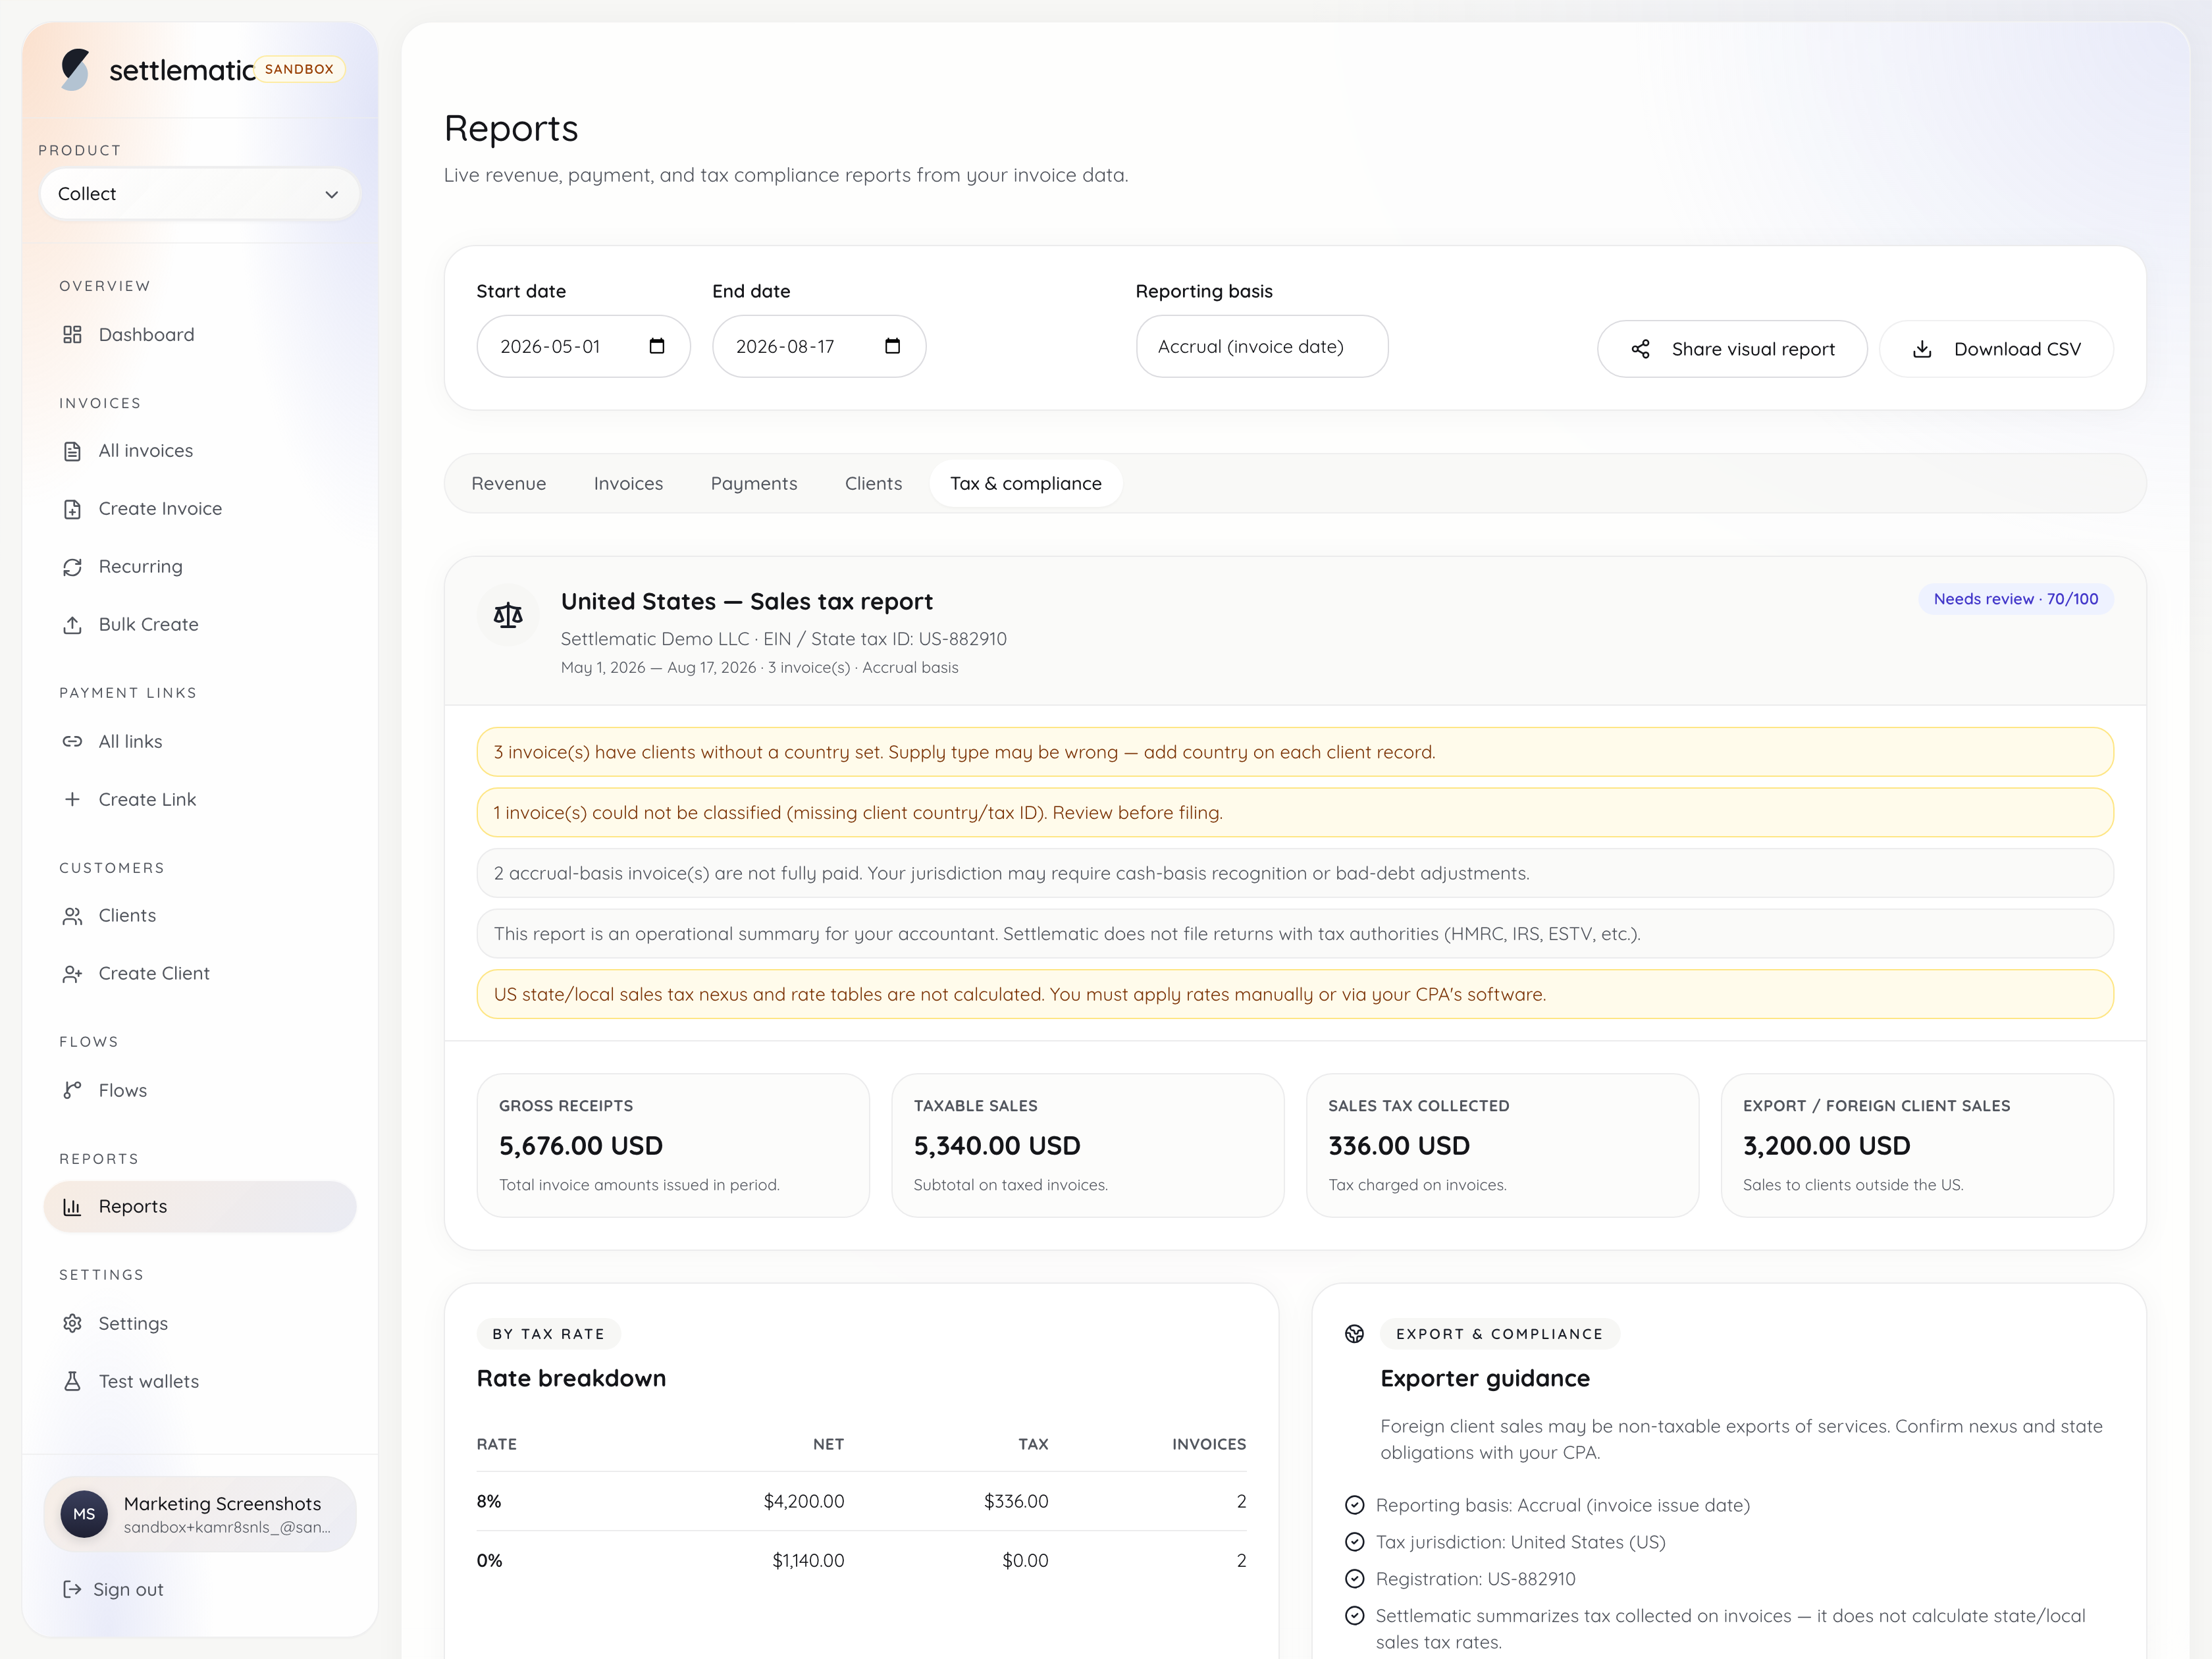Click the All links chain icon
The width and height of the screenshot is (2212, 1659).
(x=72, y=741)
